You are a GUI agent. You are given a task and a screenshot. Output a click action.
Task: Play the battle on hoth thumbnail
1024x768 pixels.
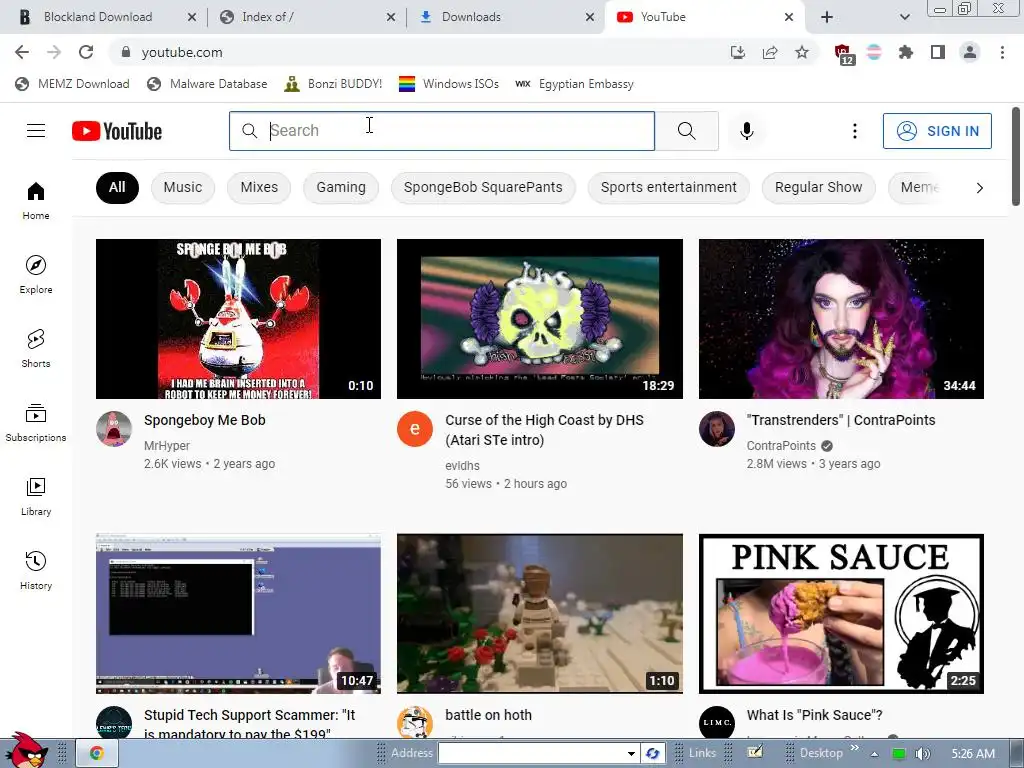[539, 614]
